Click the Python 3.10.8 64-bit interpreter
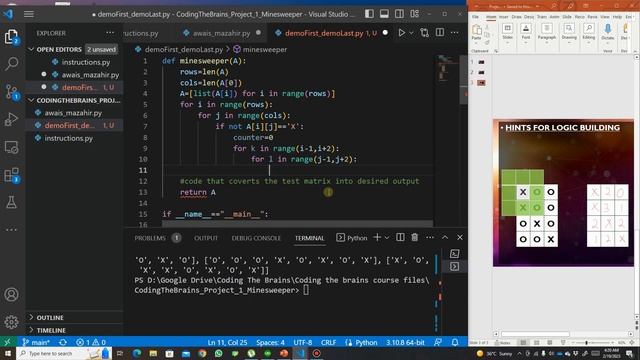This screenshot has height=360, width=640. click(405, 342)
